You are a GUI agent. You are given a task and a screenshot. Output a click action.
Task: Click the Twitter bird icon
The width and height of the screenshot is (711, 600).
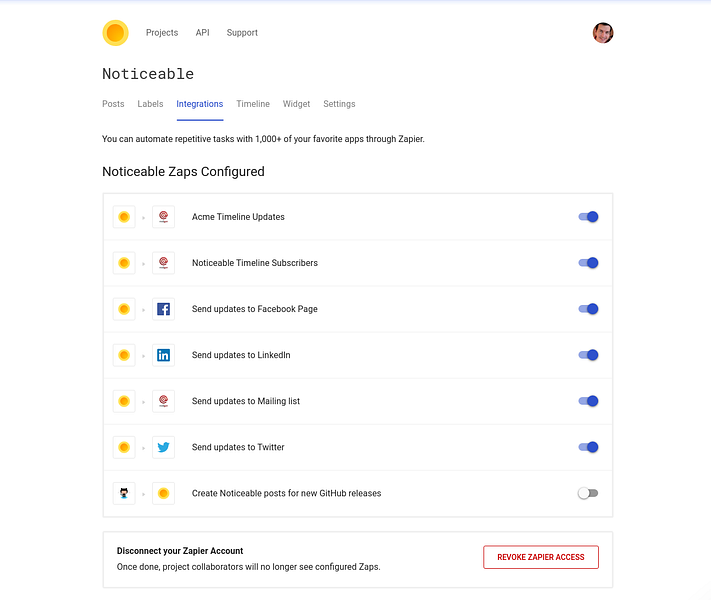coord(163,447)
